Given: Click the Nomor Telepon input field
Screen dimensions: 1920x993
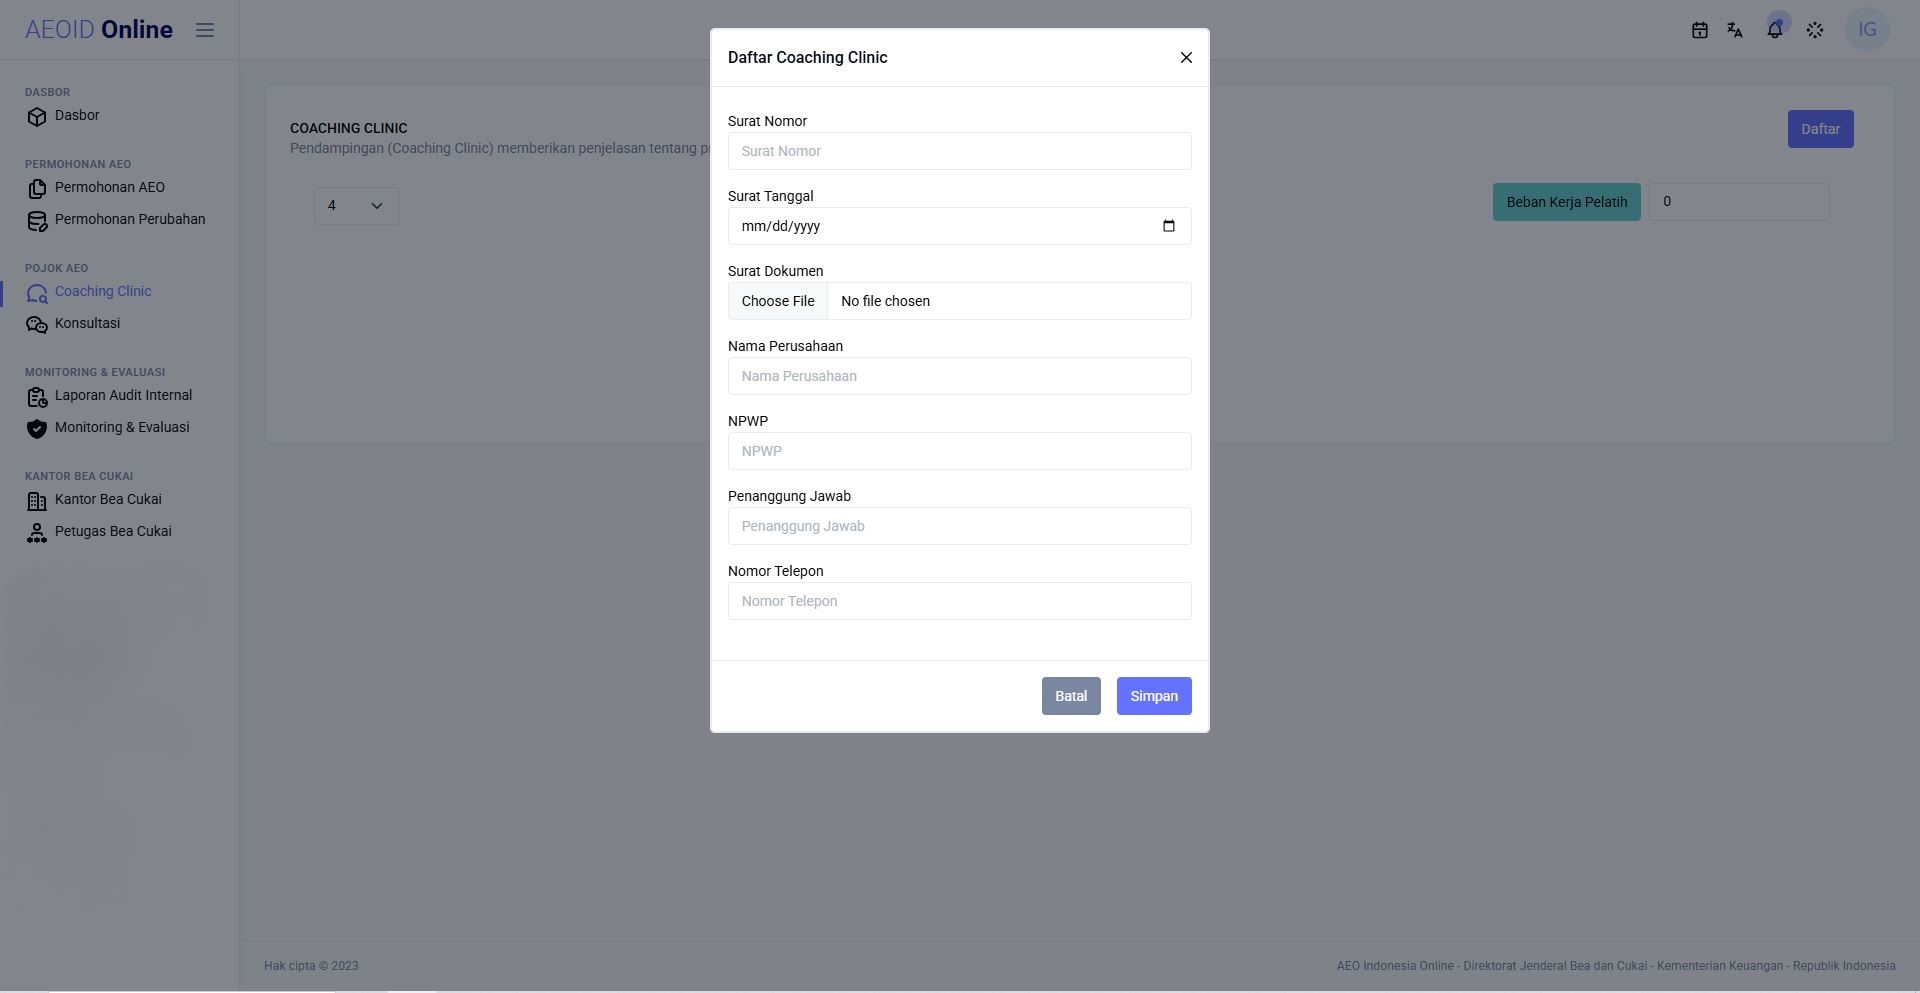Looking at the screenshot, I should pos(959,601).
